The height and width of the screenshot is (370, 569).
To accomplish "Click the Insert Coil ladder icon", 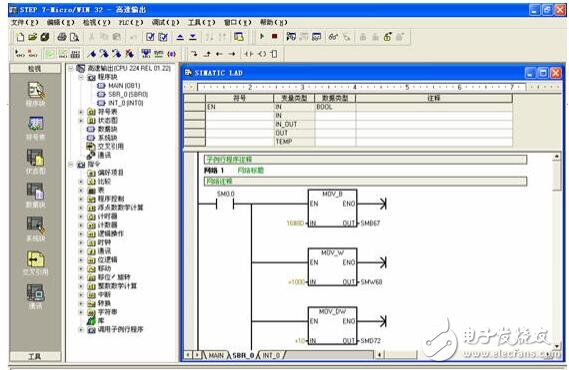I will [x=262, y=54].
